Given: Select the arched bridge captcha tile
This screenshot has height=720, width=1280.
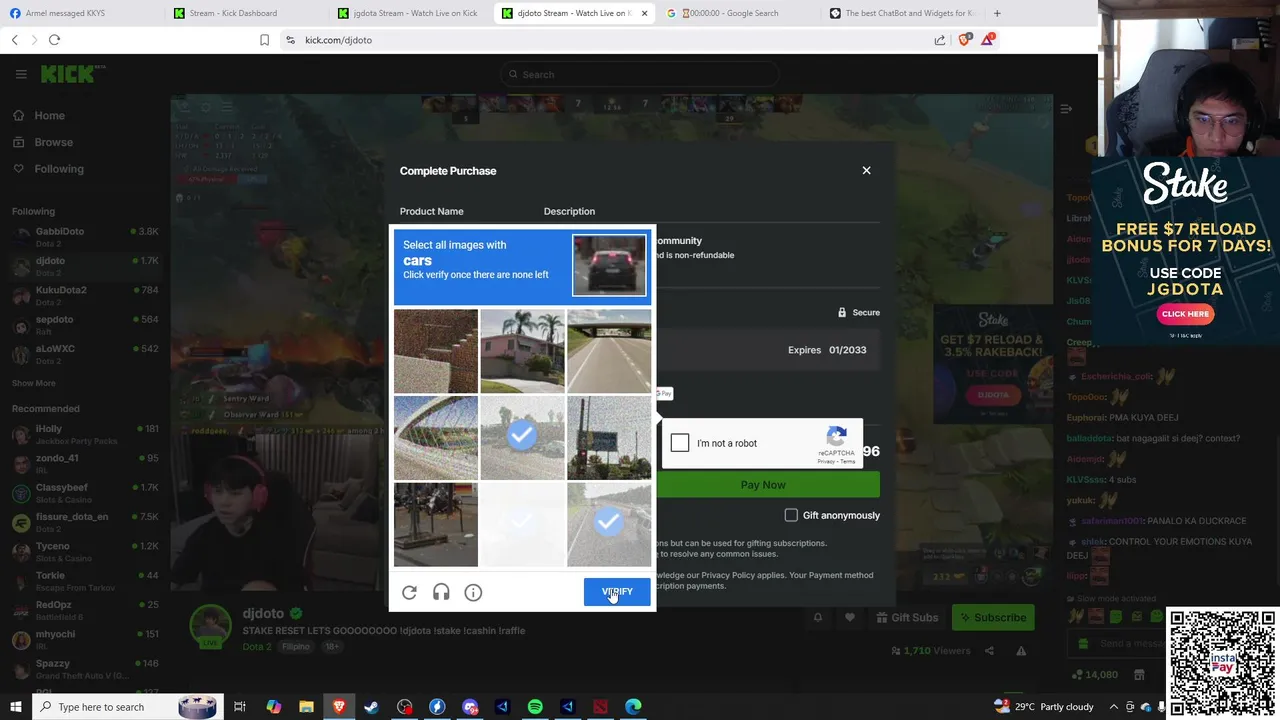Looking at the screenshot, I should pos(435,438).
